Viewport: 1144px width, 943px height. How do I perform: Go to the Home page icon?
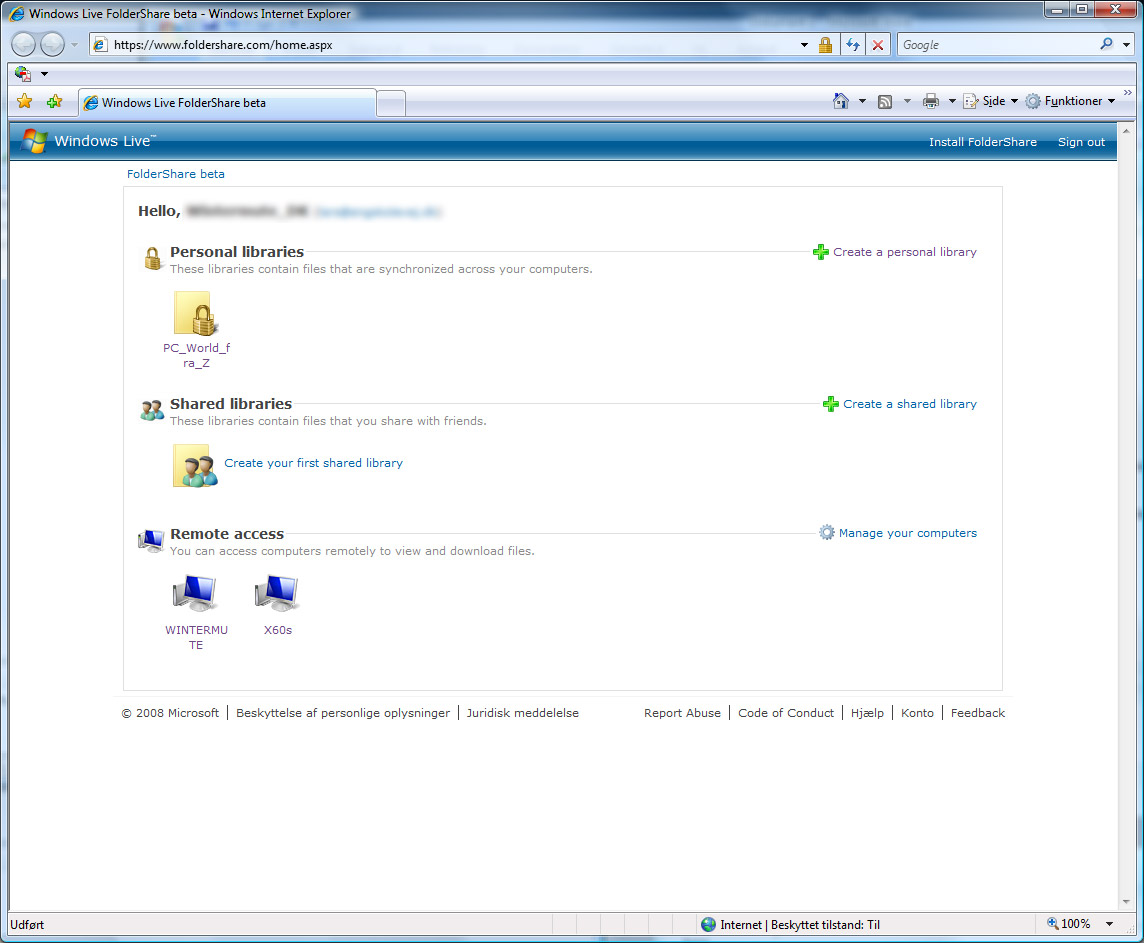click(840, 101)
